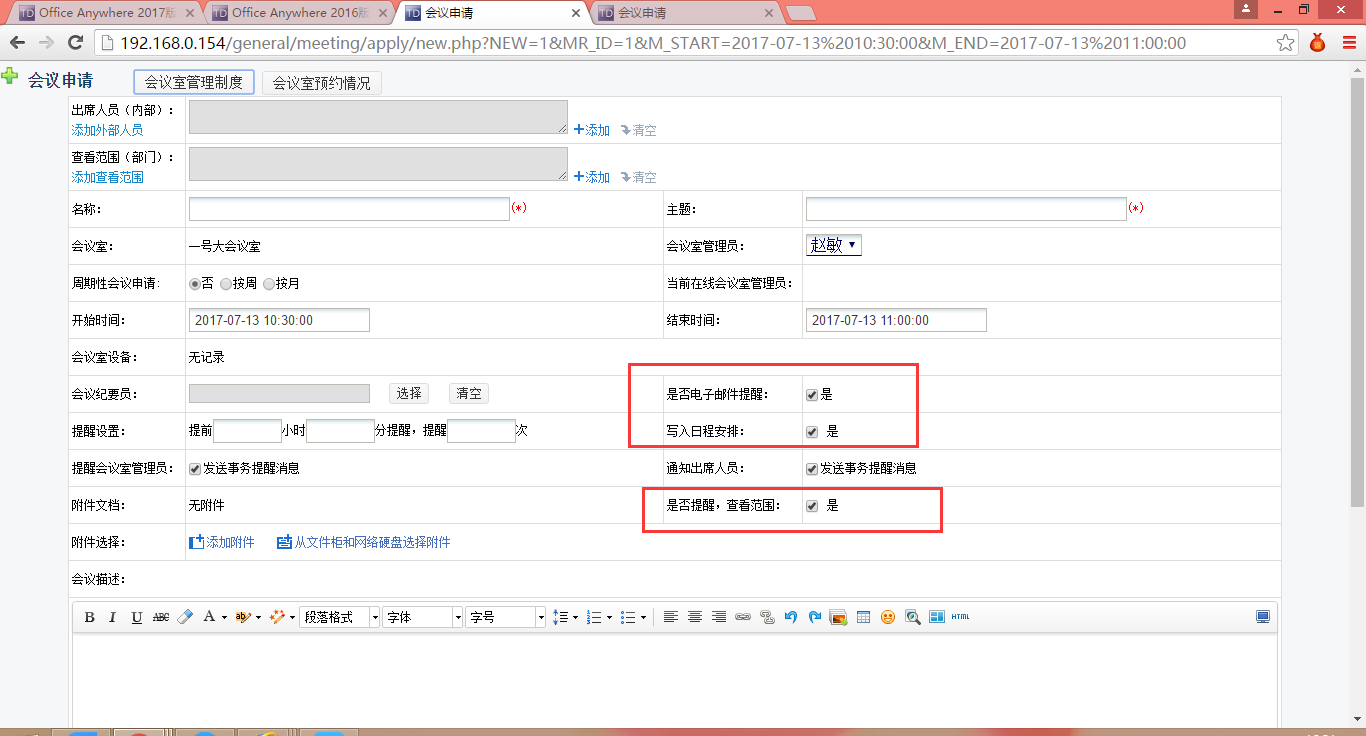Open the insert image tool
Screen dimensions: 1366x736
click(839, 617)
